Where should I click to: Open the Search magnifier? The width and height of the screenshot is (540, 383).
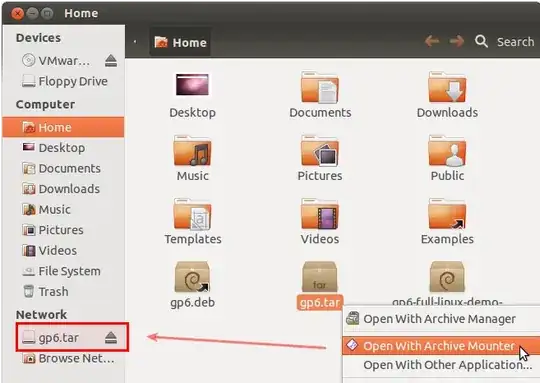click(x=481, y=41)
